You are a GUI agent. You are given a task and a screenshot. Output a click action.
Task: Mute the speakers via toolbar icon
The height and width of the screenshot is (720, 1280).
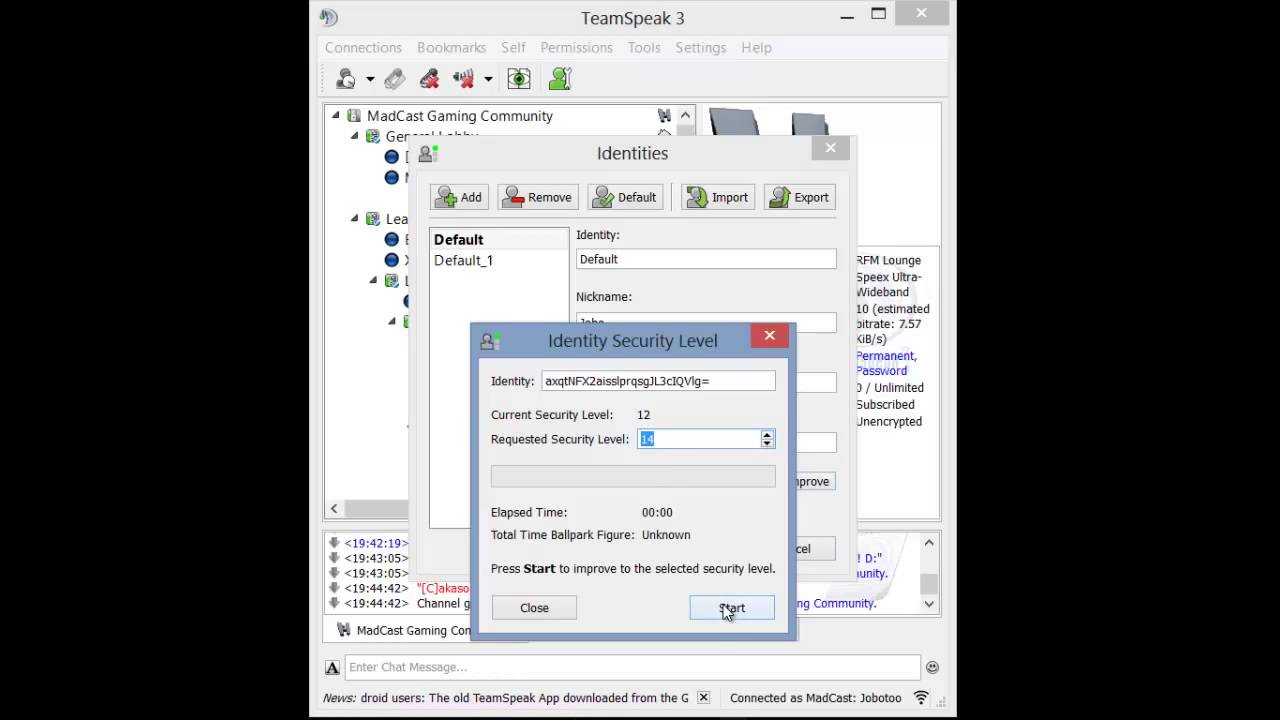click(x=463, y=79)
